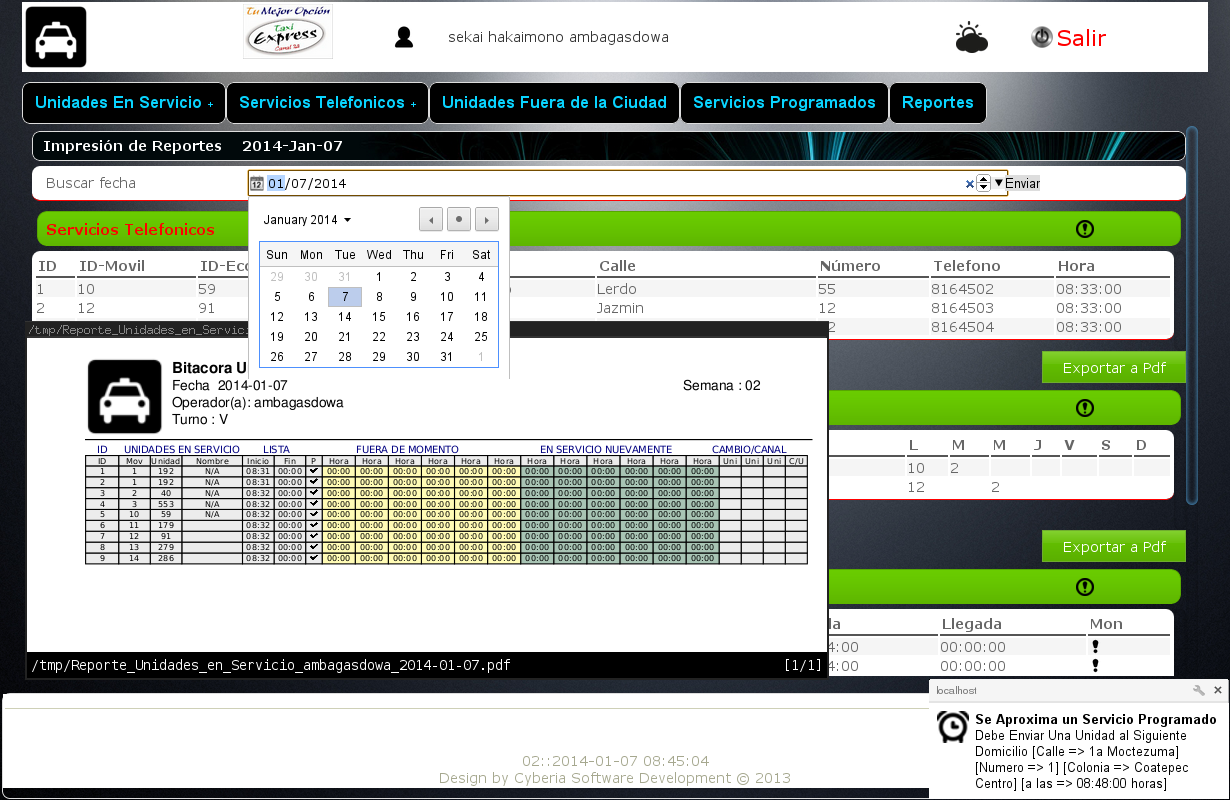
Task: Toggle the P checkbox for unit 286
Action: [x=313, y=557]
